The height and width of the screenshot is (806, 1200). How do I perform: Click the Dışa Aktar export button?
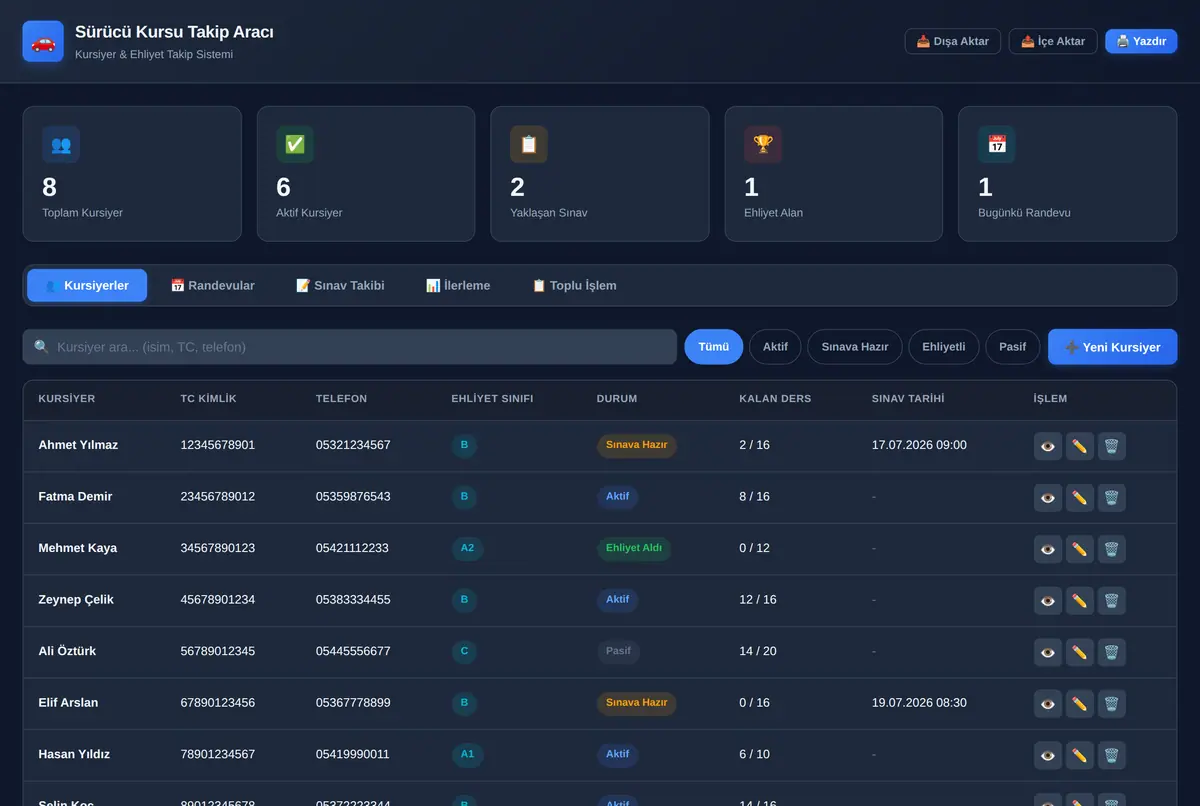953,41
